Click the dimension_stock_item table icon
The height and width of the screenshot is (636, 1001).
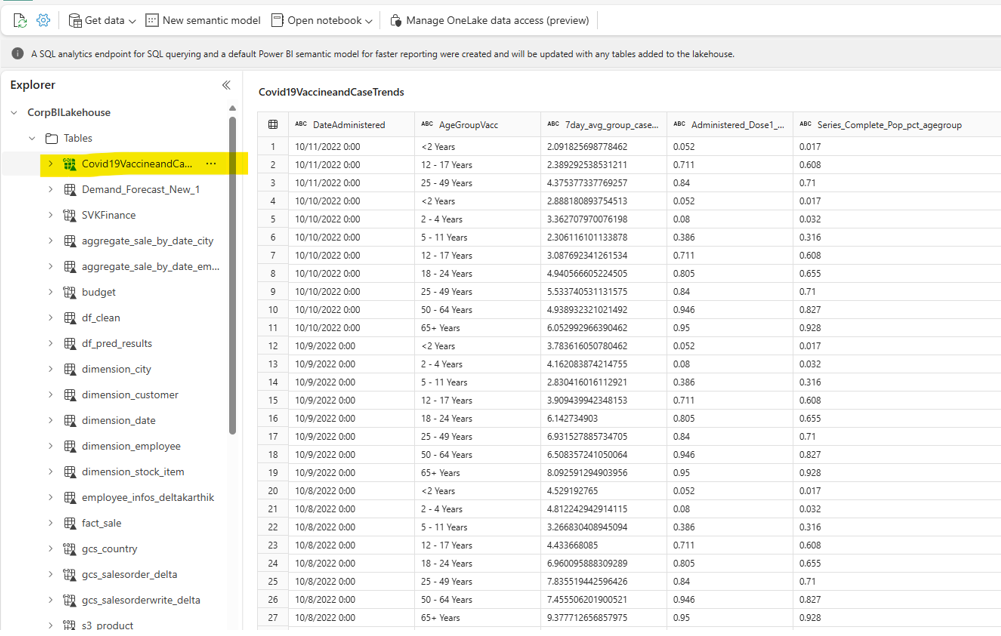tap(70, 472)
